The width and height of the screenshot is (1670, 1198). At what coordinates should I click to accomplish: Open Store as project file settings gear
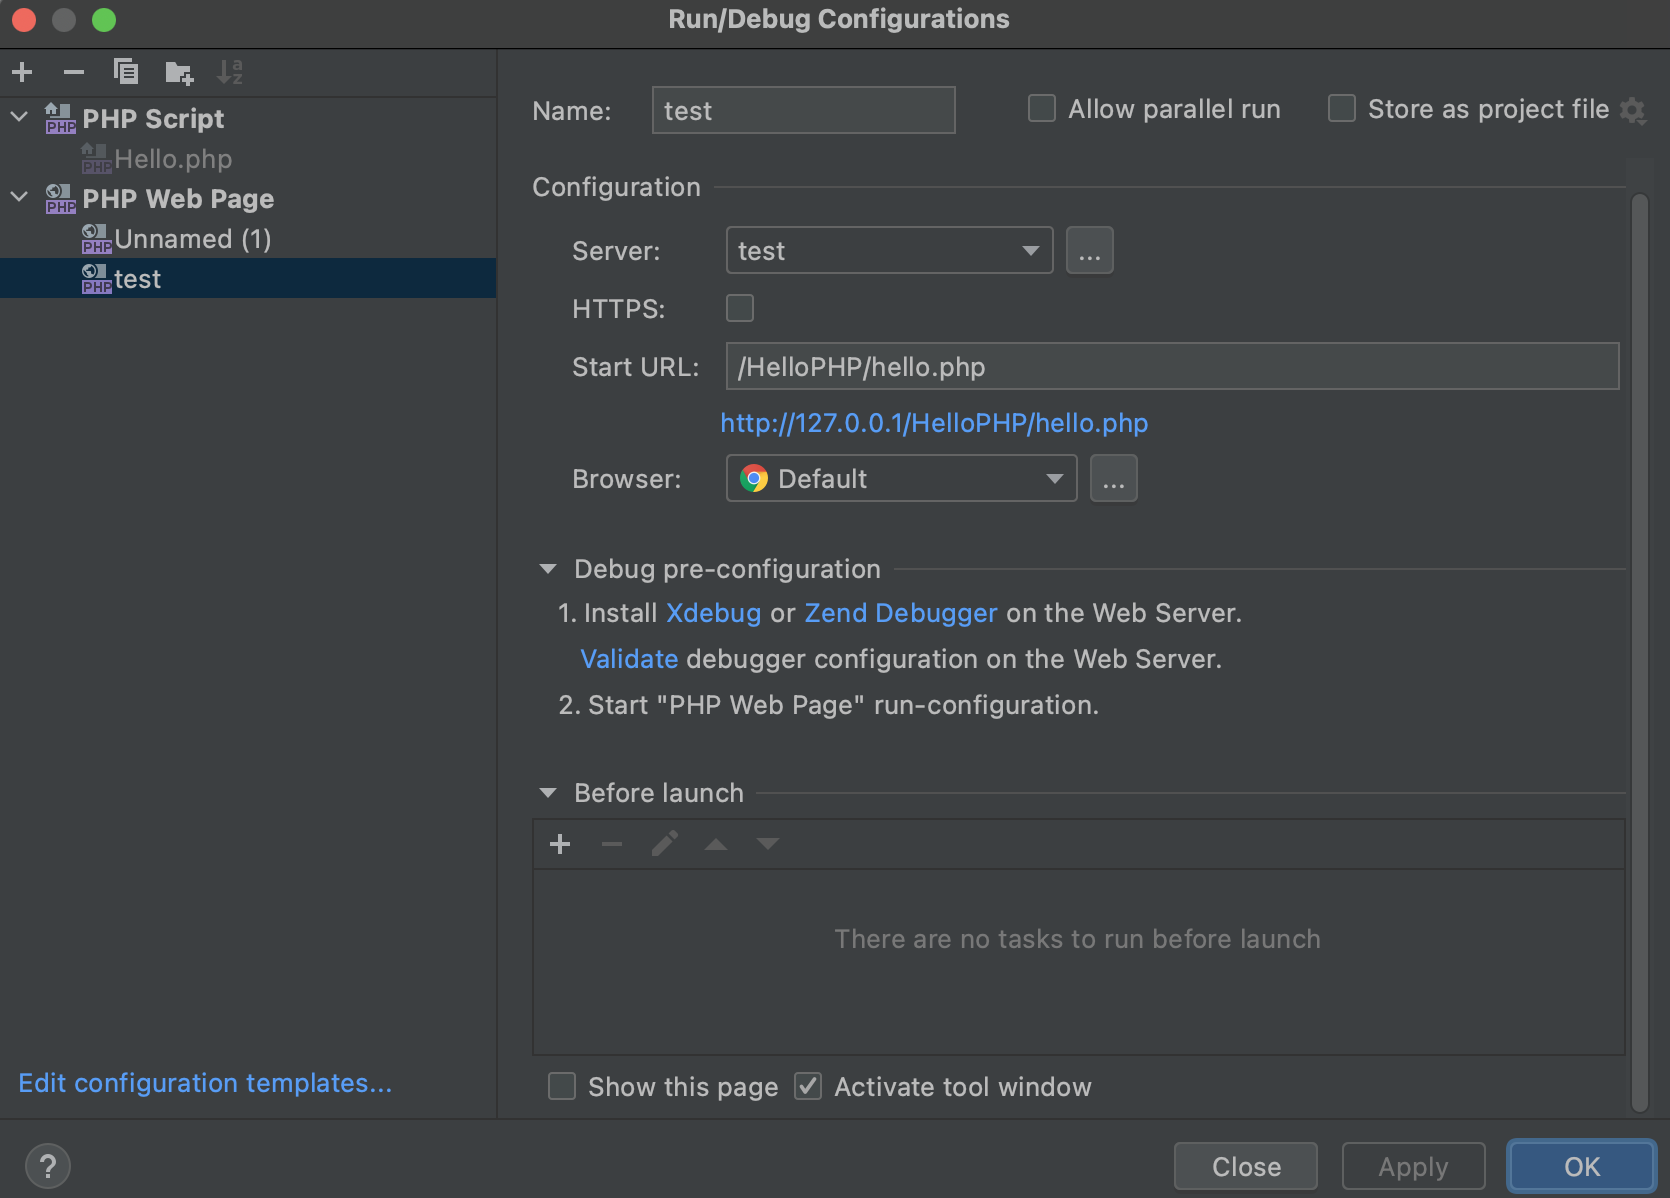(x=1632, y=110)
